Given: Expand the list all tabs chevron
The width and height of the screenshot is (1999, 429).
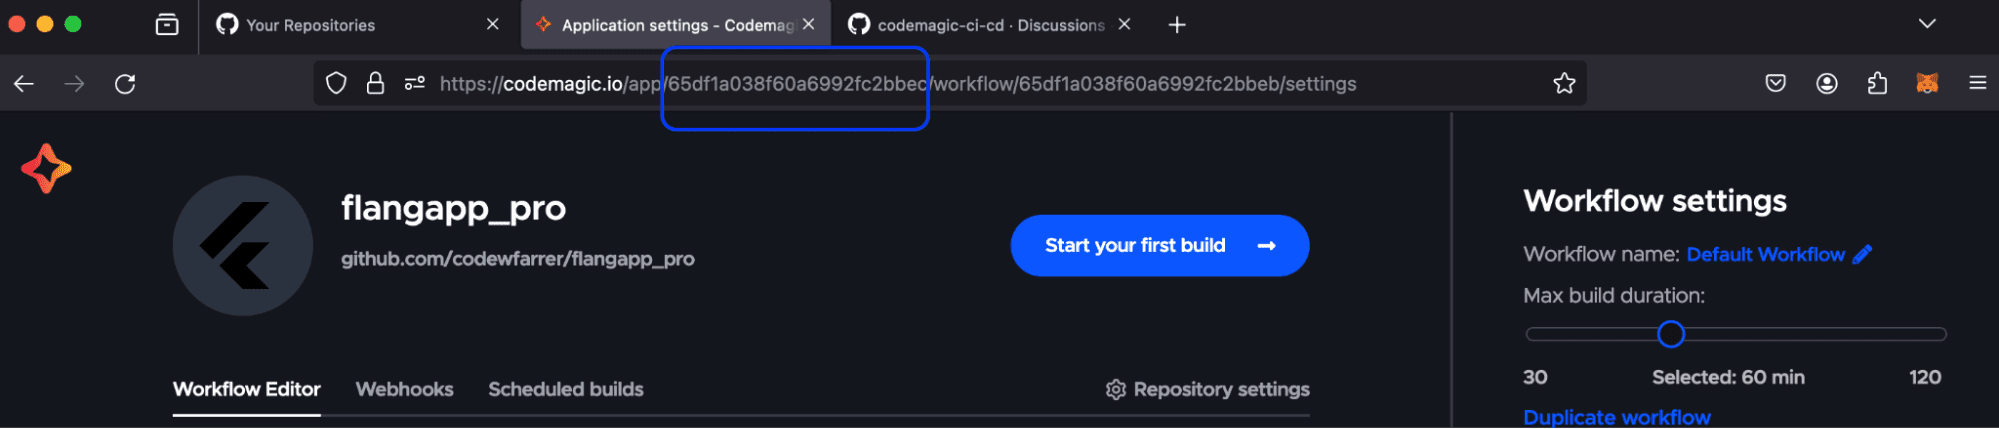Looking at the screenshot, I should [x=1927, y=24].
